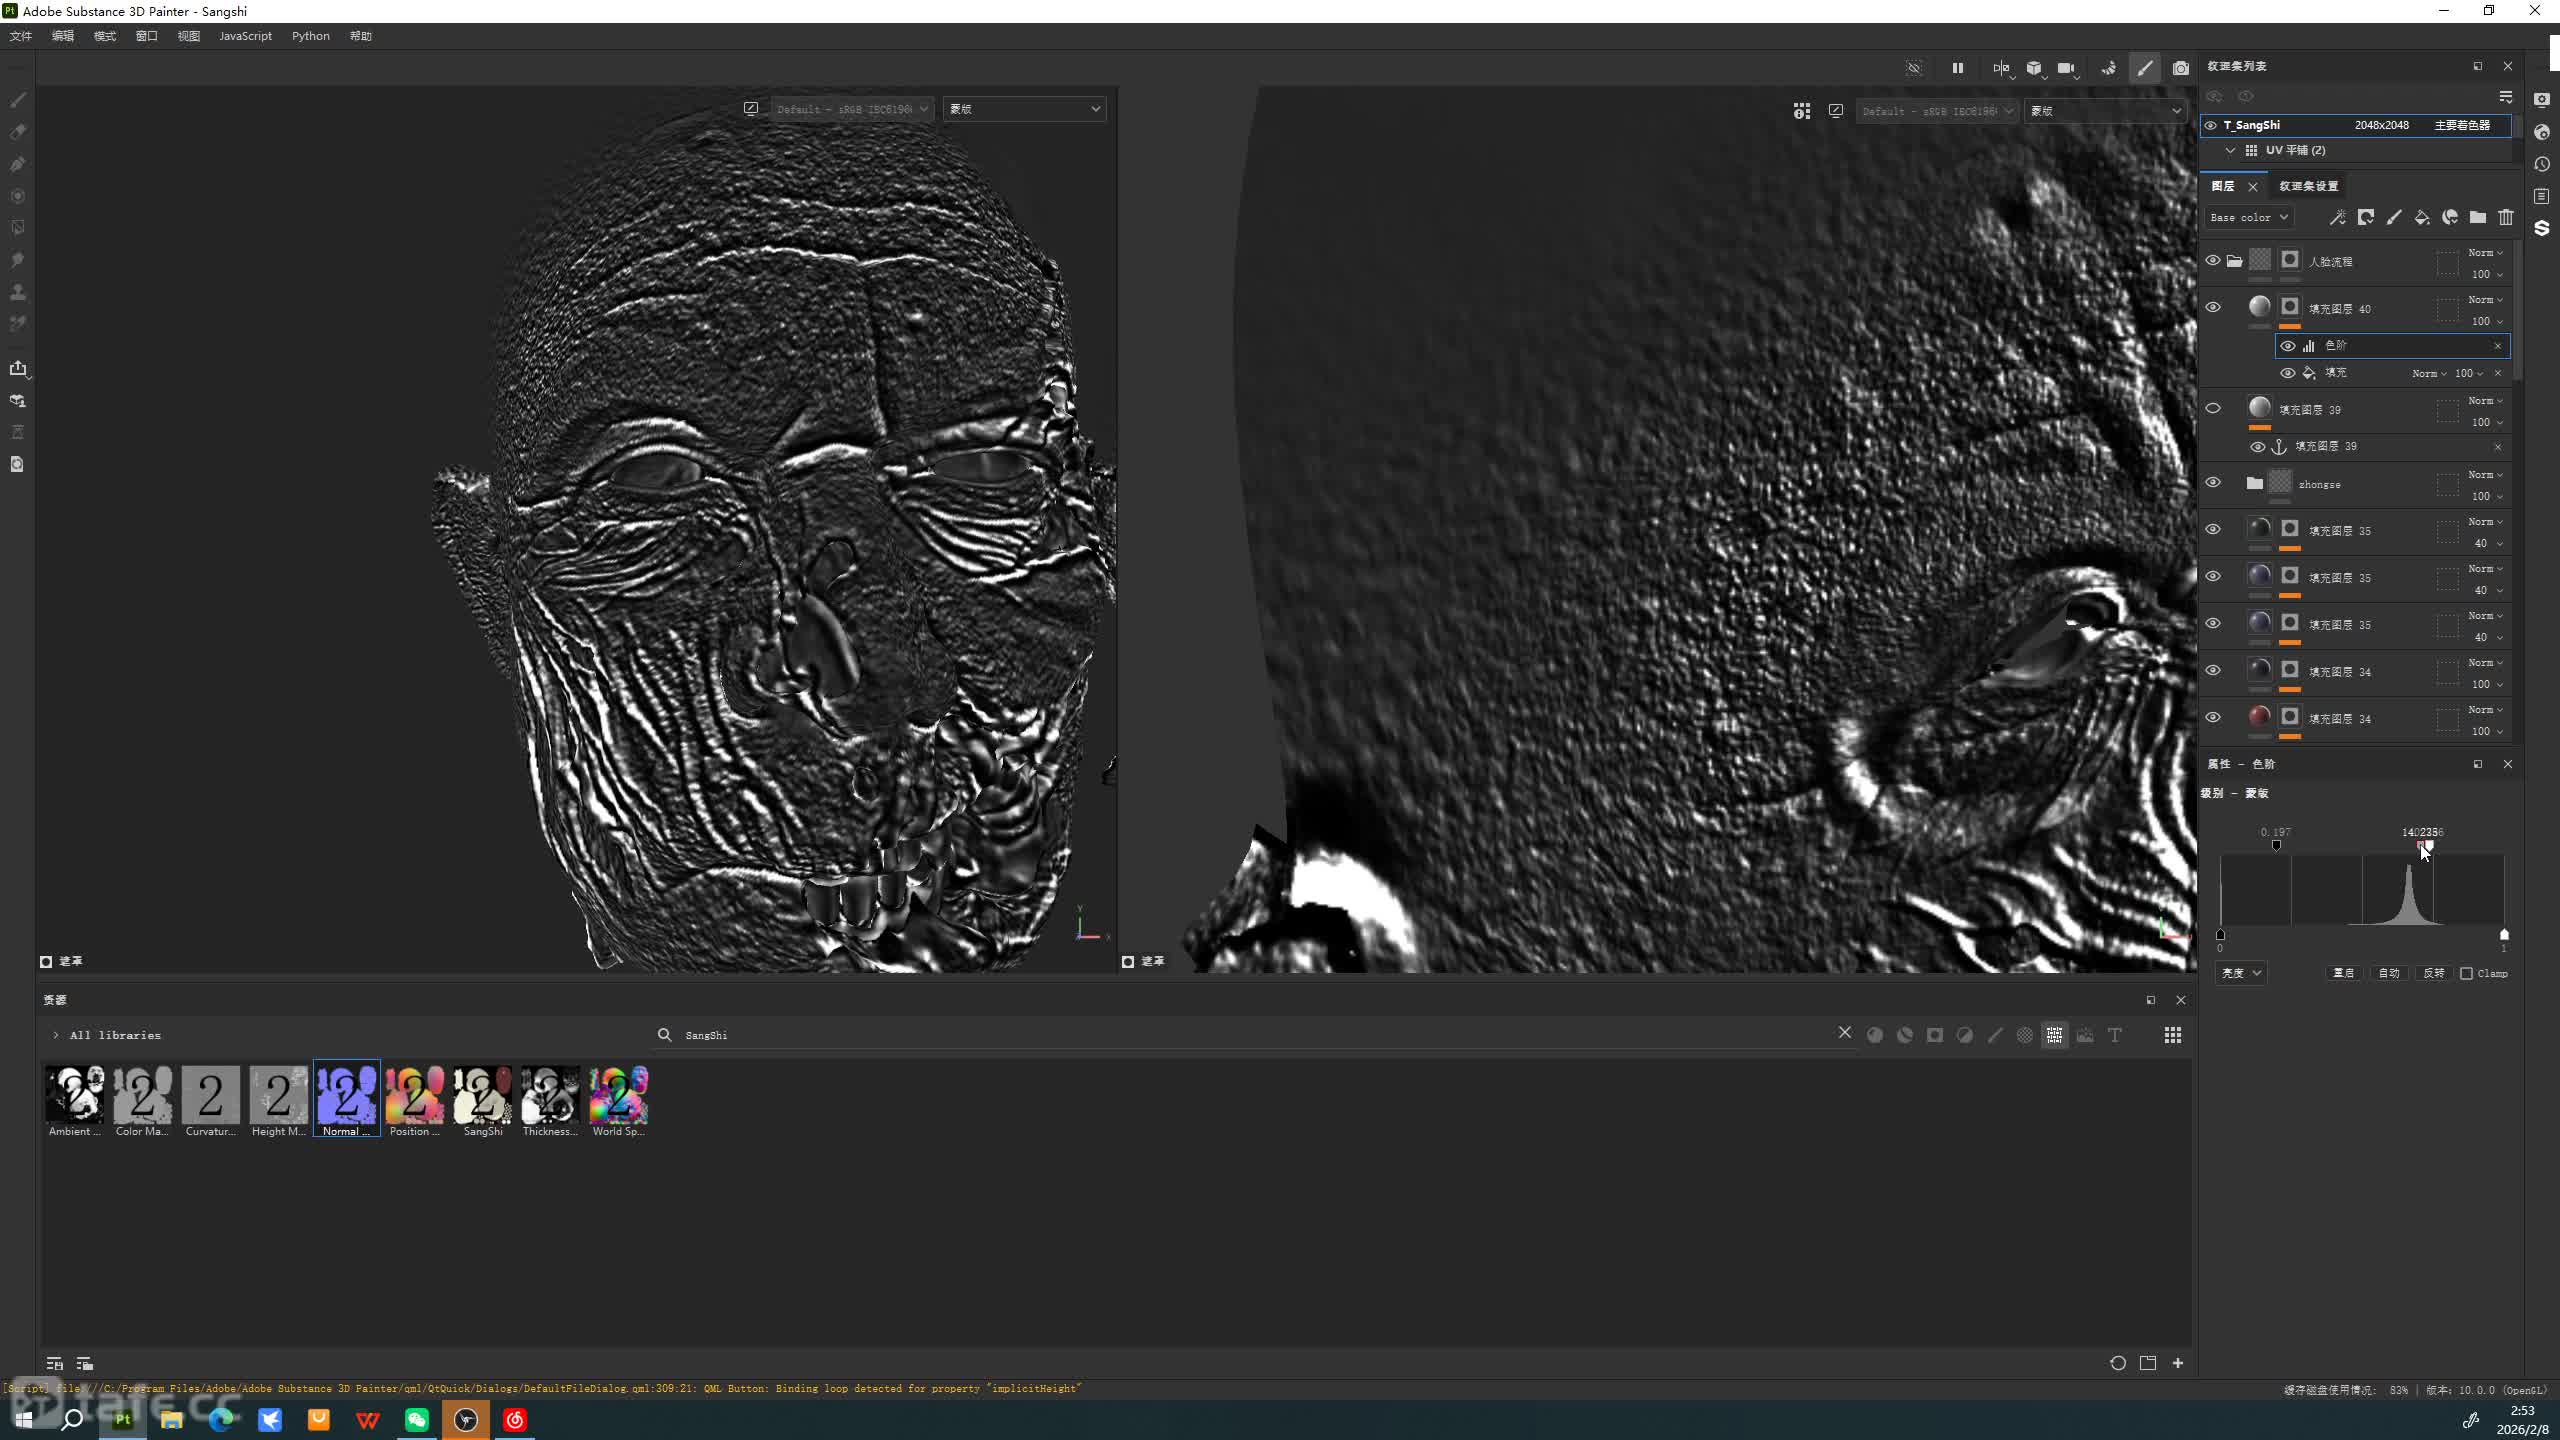
Task: Switch to the 纹理集设置 tab
Action: tap(2308, 186)
